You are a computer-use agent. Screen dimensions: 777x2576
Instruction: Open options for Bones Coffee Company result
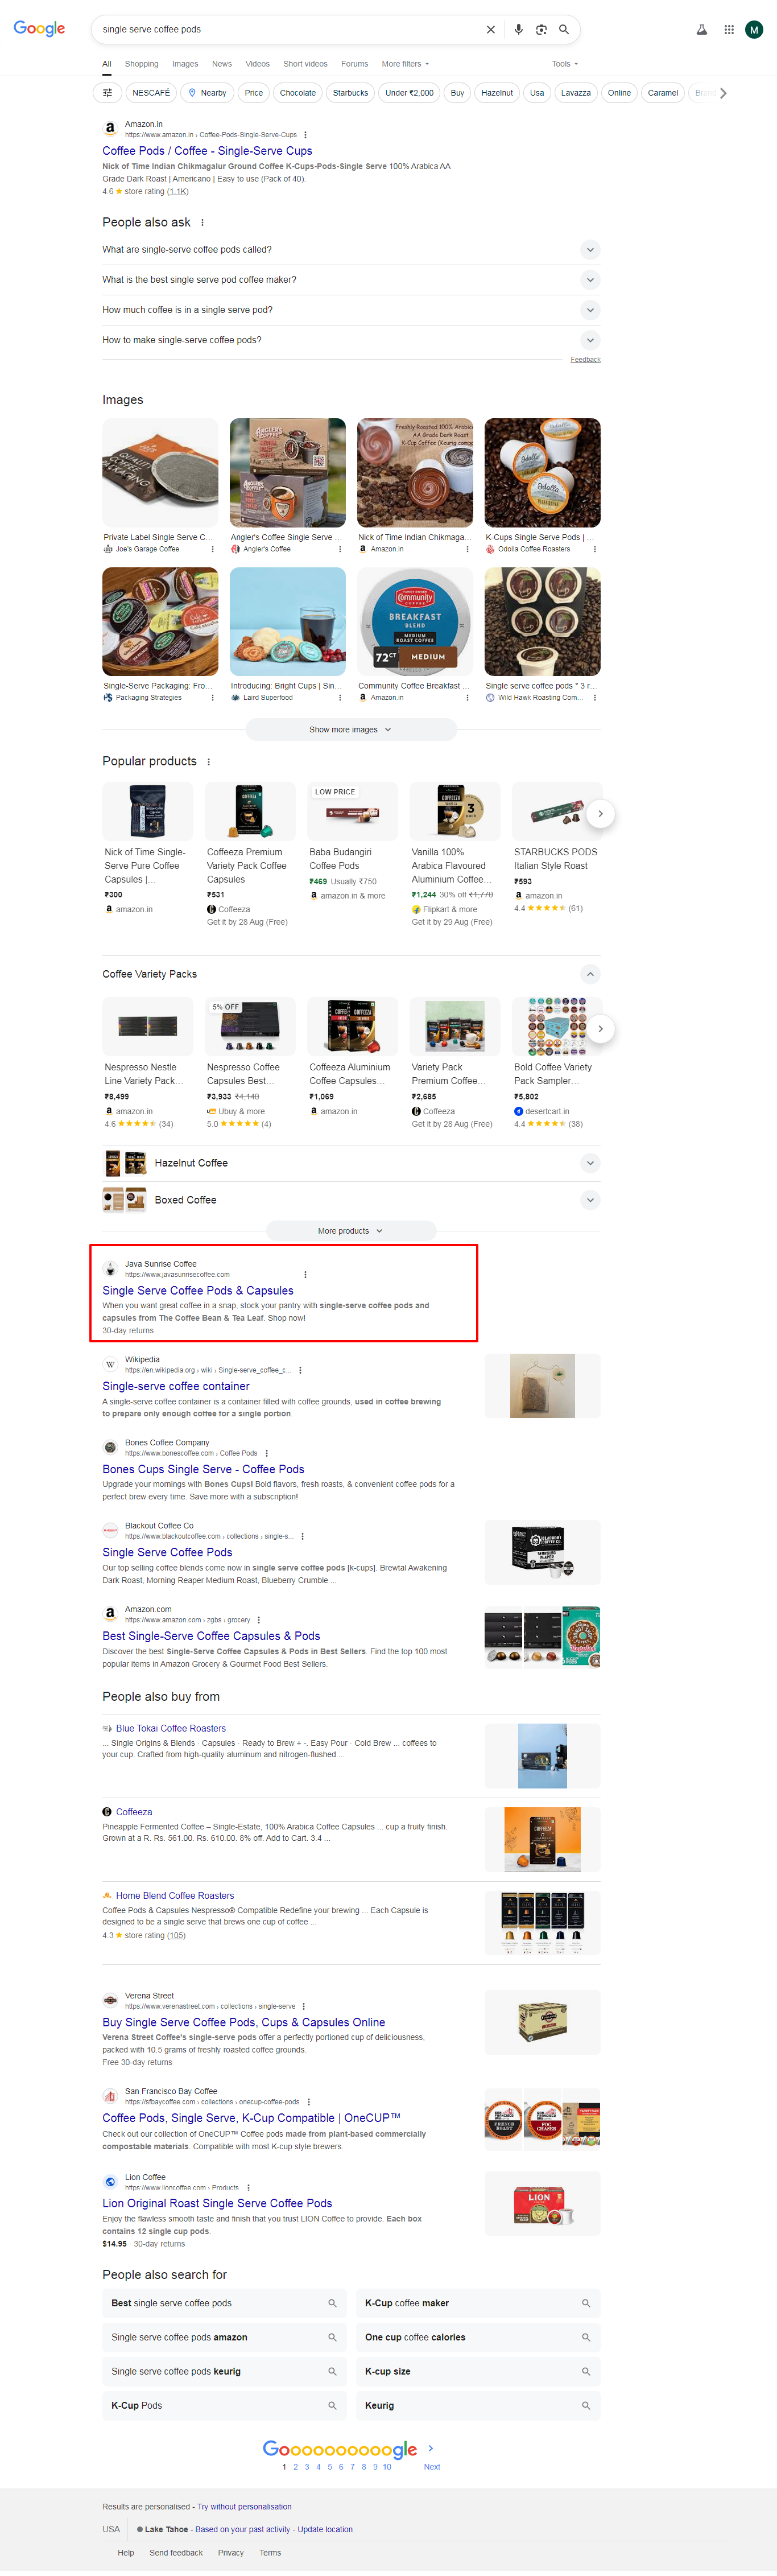[266, 1454]
